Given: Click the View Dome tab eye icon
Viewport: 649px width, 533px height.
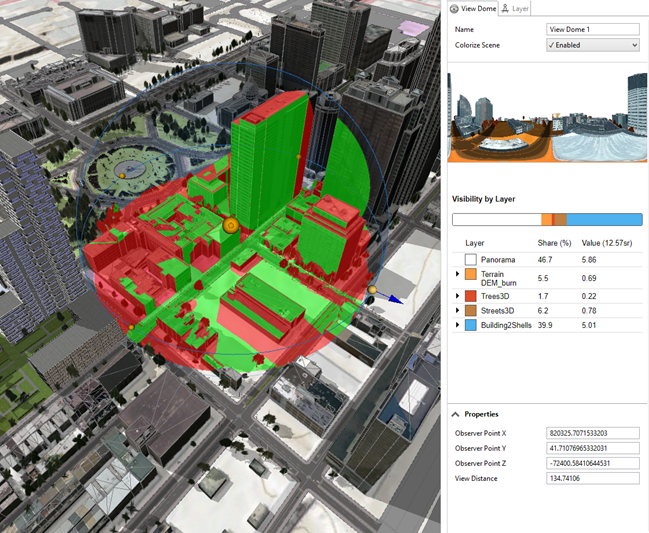Looking at the screenshot, I should click(454, 8).
